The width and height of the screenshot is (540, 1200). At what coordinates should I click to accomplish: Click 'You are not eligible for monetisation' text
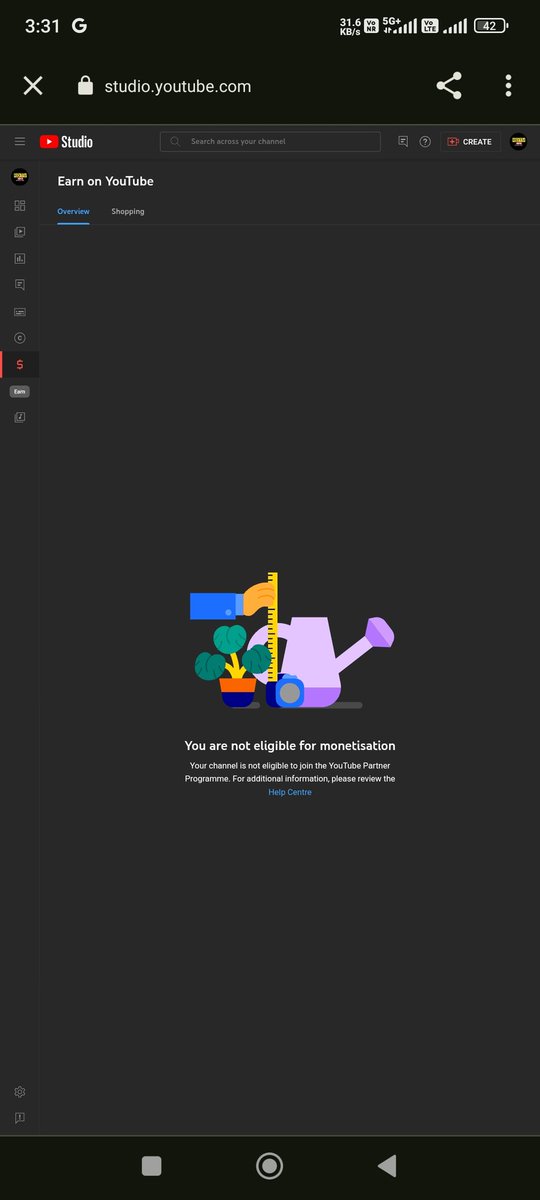[290, 745]
